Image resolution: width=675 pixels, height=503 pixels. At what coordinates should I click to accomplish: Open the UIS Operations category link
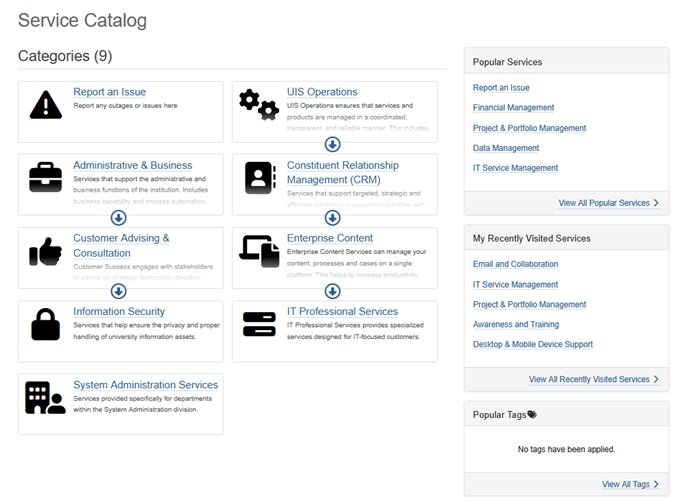point(322,92)
